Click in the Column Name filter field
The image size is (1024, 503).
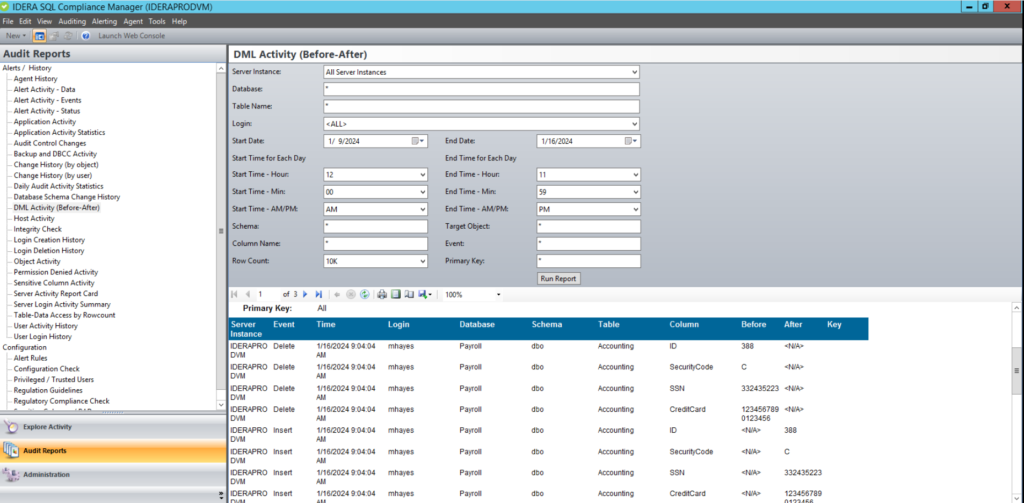click(x=376, y=244)
